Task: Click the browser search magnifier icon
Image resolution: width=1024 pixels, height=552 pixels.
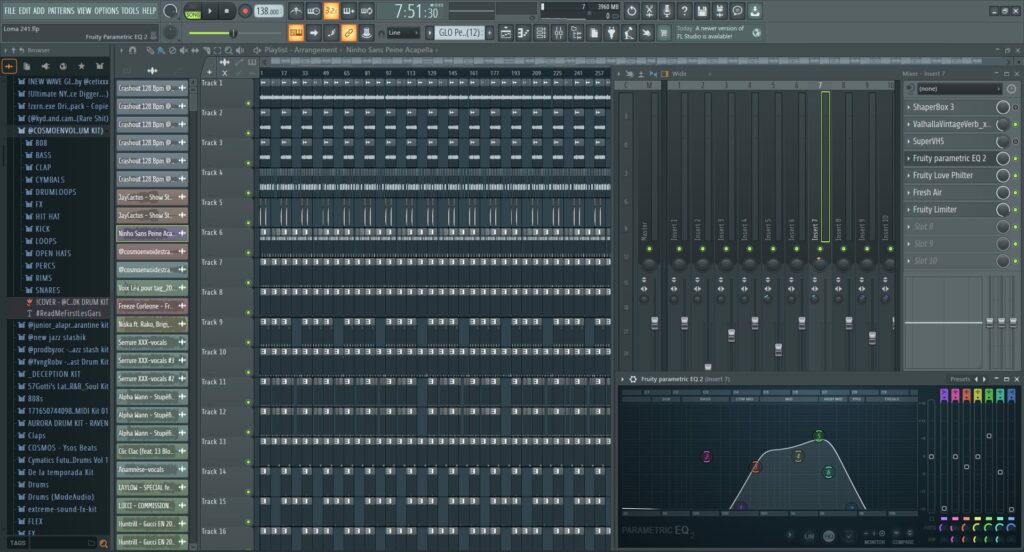Action: pyautogui.click(x=103, y=543)
